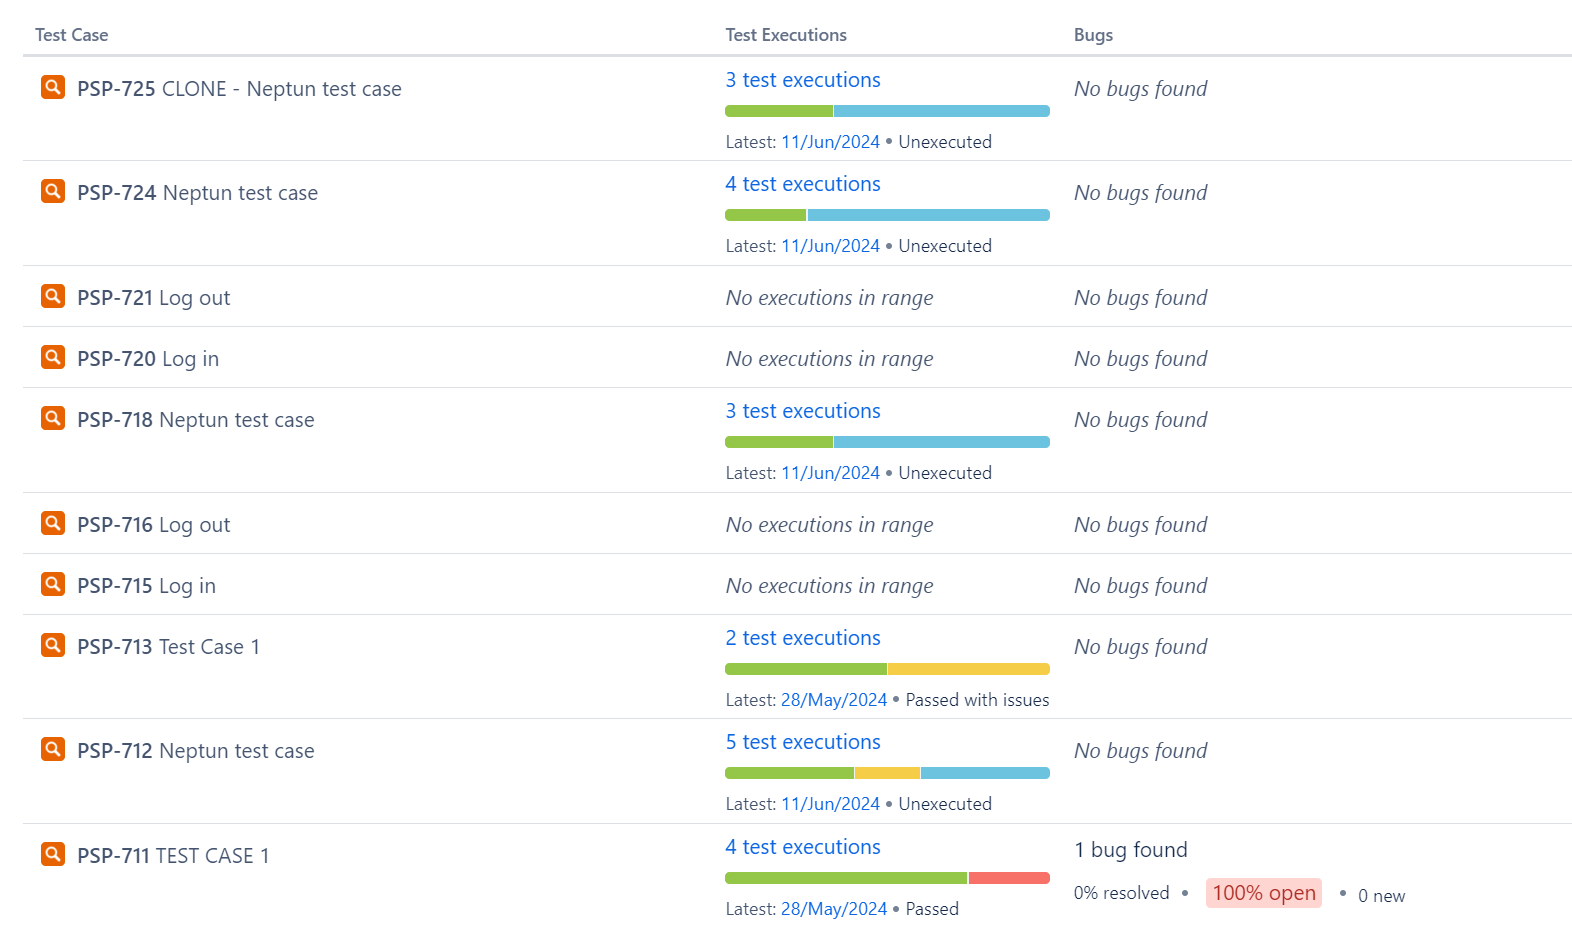This screenshot has height=928, width=1572.
Task: Click the 28/May/2024 latest date for PSP-711
Action: click(834, 909)
